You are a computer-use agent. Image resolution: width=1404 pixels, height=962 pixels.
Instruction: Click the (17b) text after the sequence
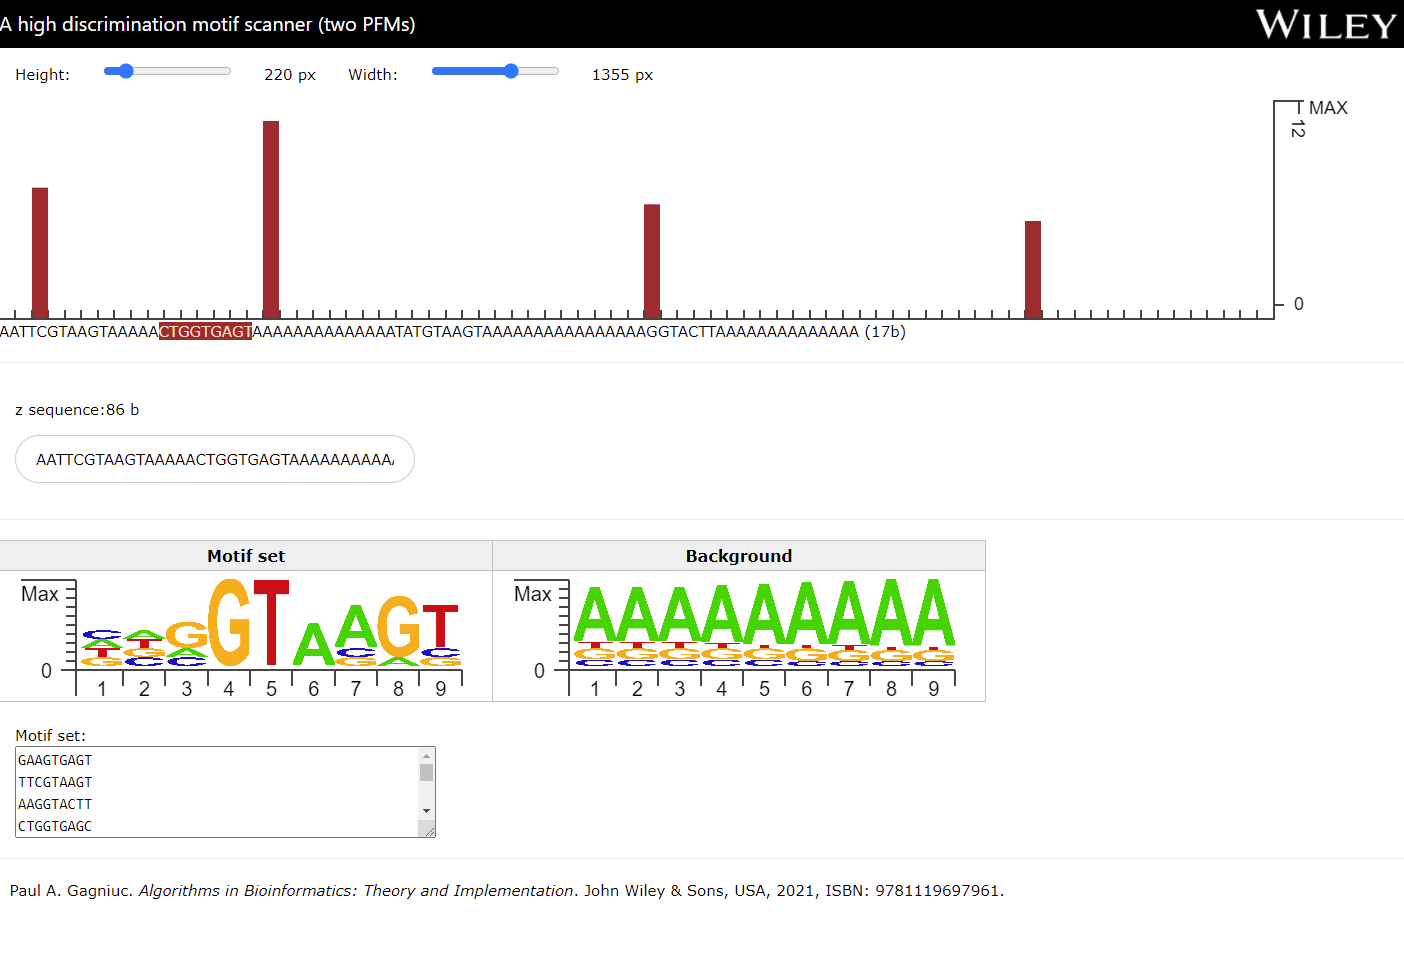[x=885, y=332]
